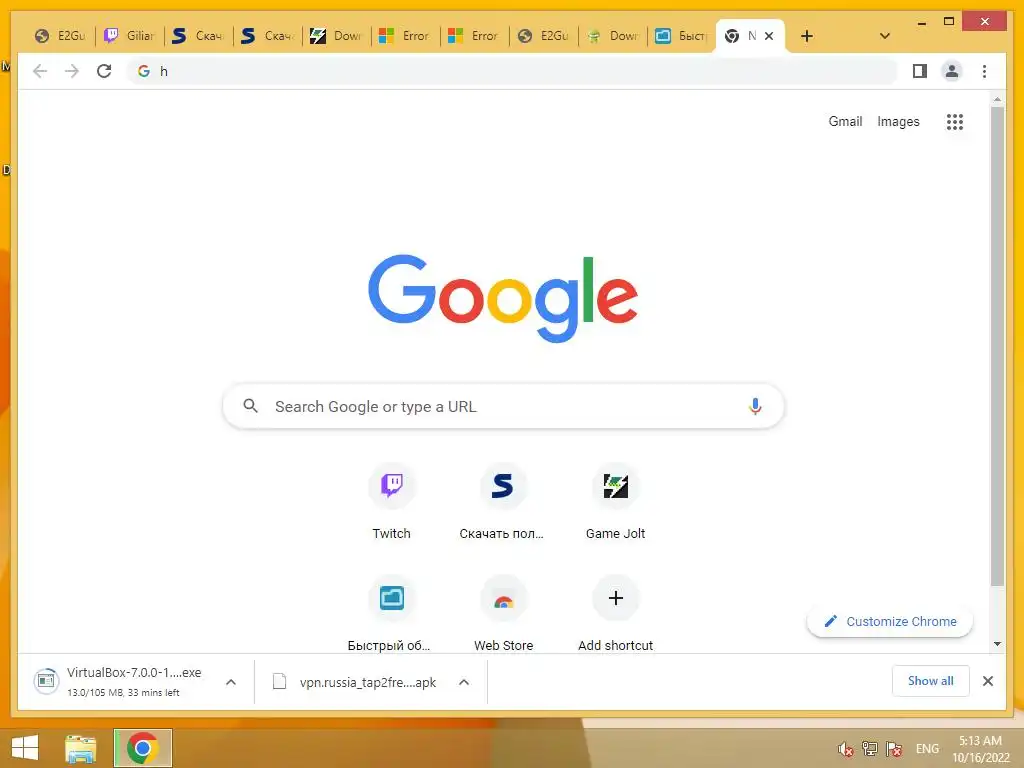This screenshot has height=768, width=1024.
Task: Click Show all downloads
Action: click(931, 681)
